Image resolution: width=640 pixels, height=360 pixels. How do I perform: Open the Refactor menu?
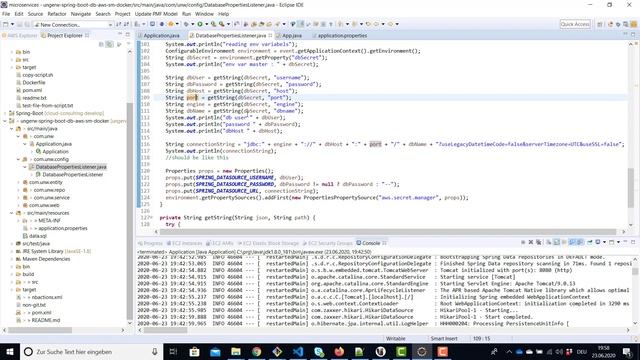point(57,14)
